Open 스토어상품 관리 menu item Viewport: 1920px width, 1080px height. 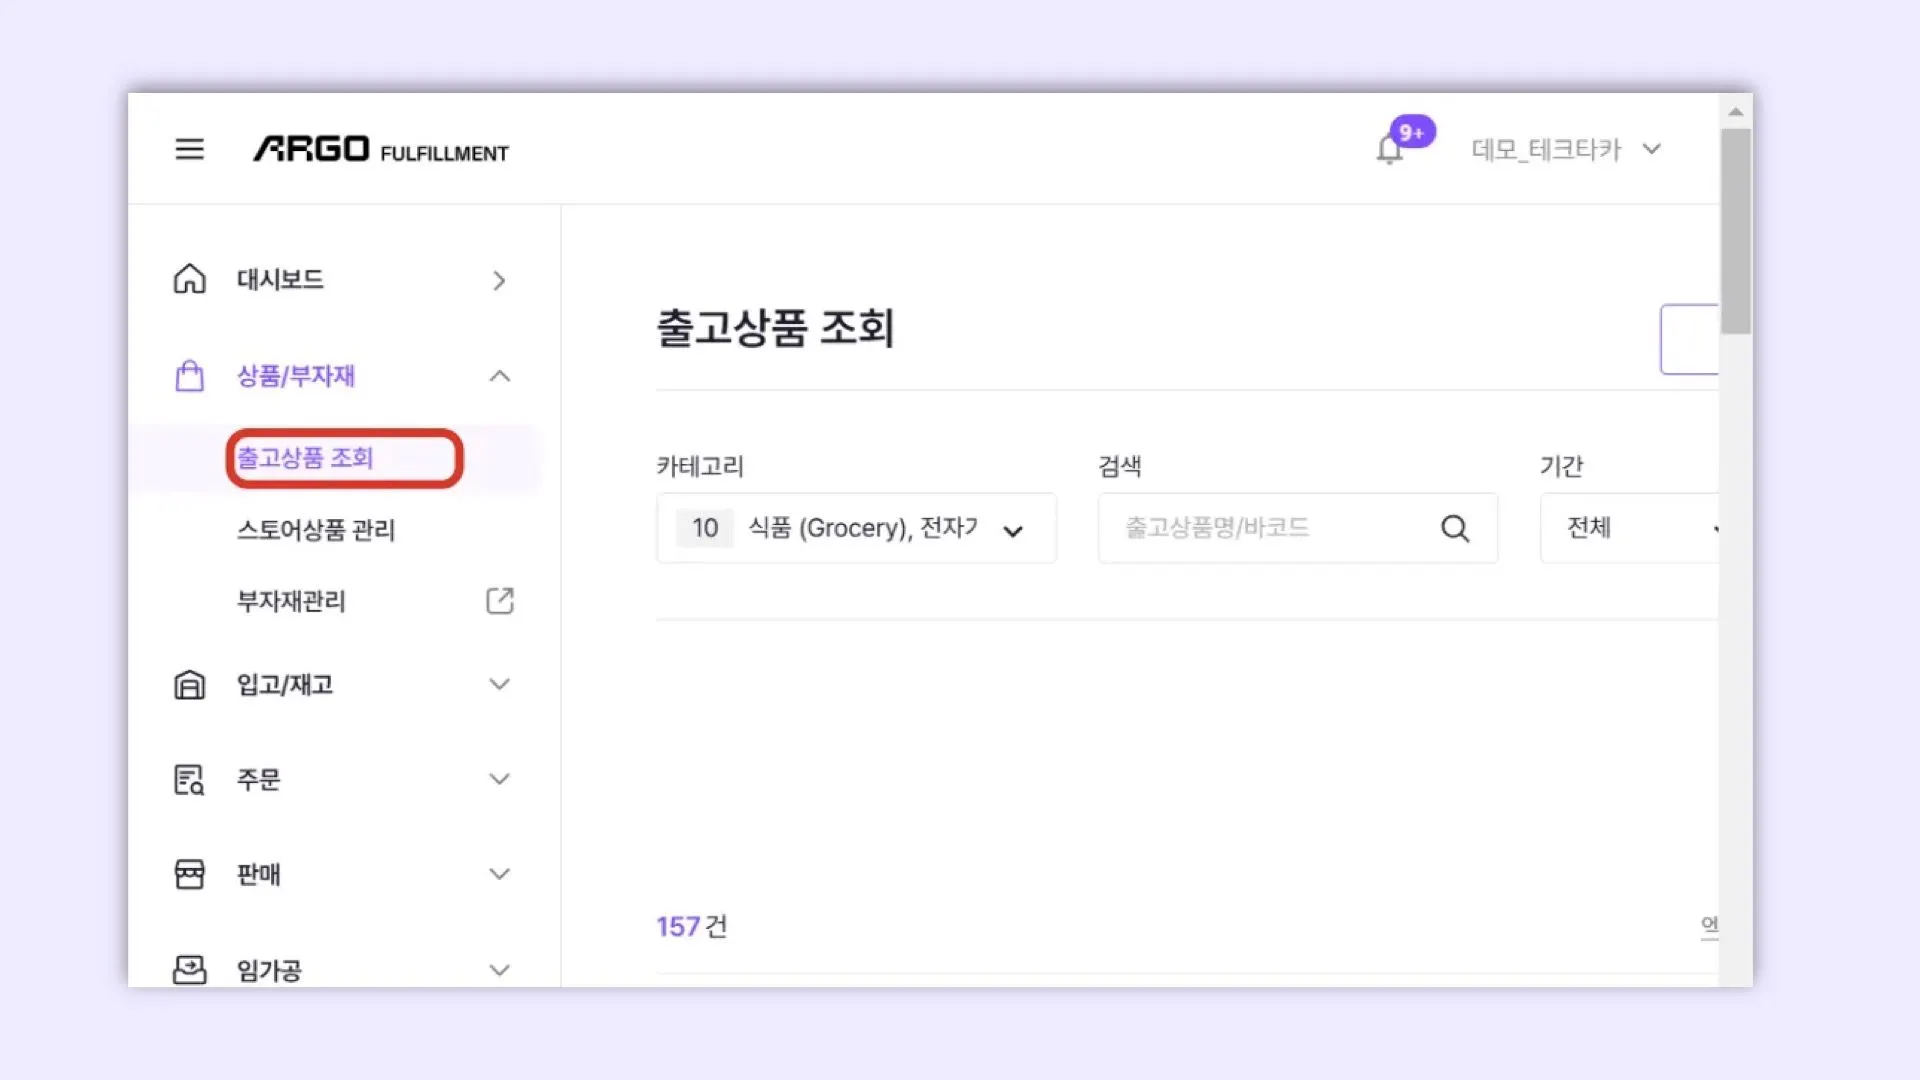click(x=316, y=530)
